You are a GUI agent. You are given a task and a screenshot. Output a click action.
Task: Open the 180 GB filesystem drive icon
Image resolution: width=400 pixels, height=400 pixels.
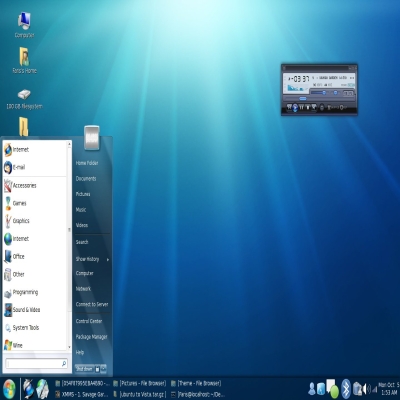click(24, 99)
